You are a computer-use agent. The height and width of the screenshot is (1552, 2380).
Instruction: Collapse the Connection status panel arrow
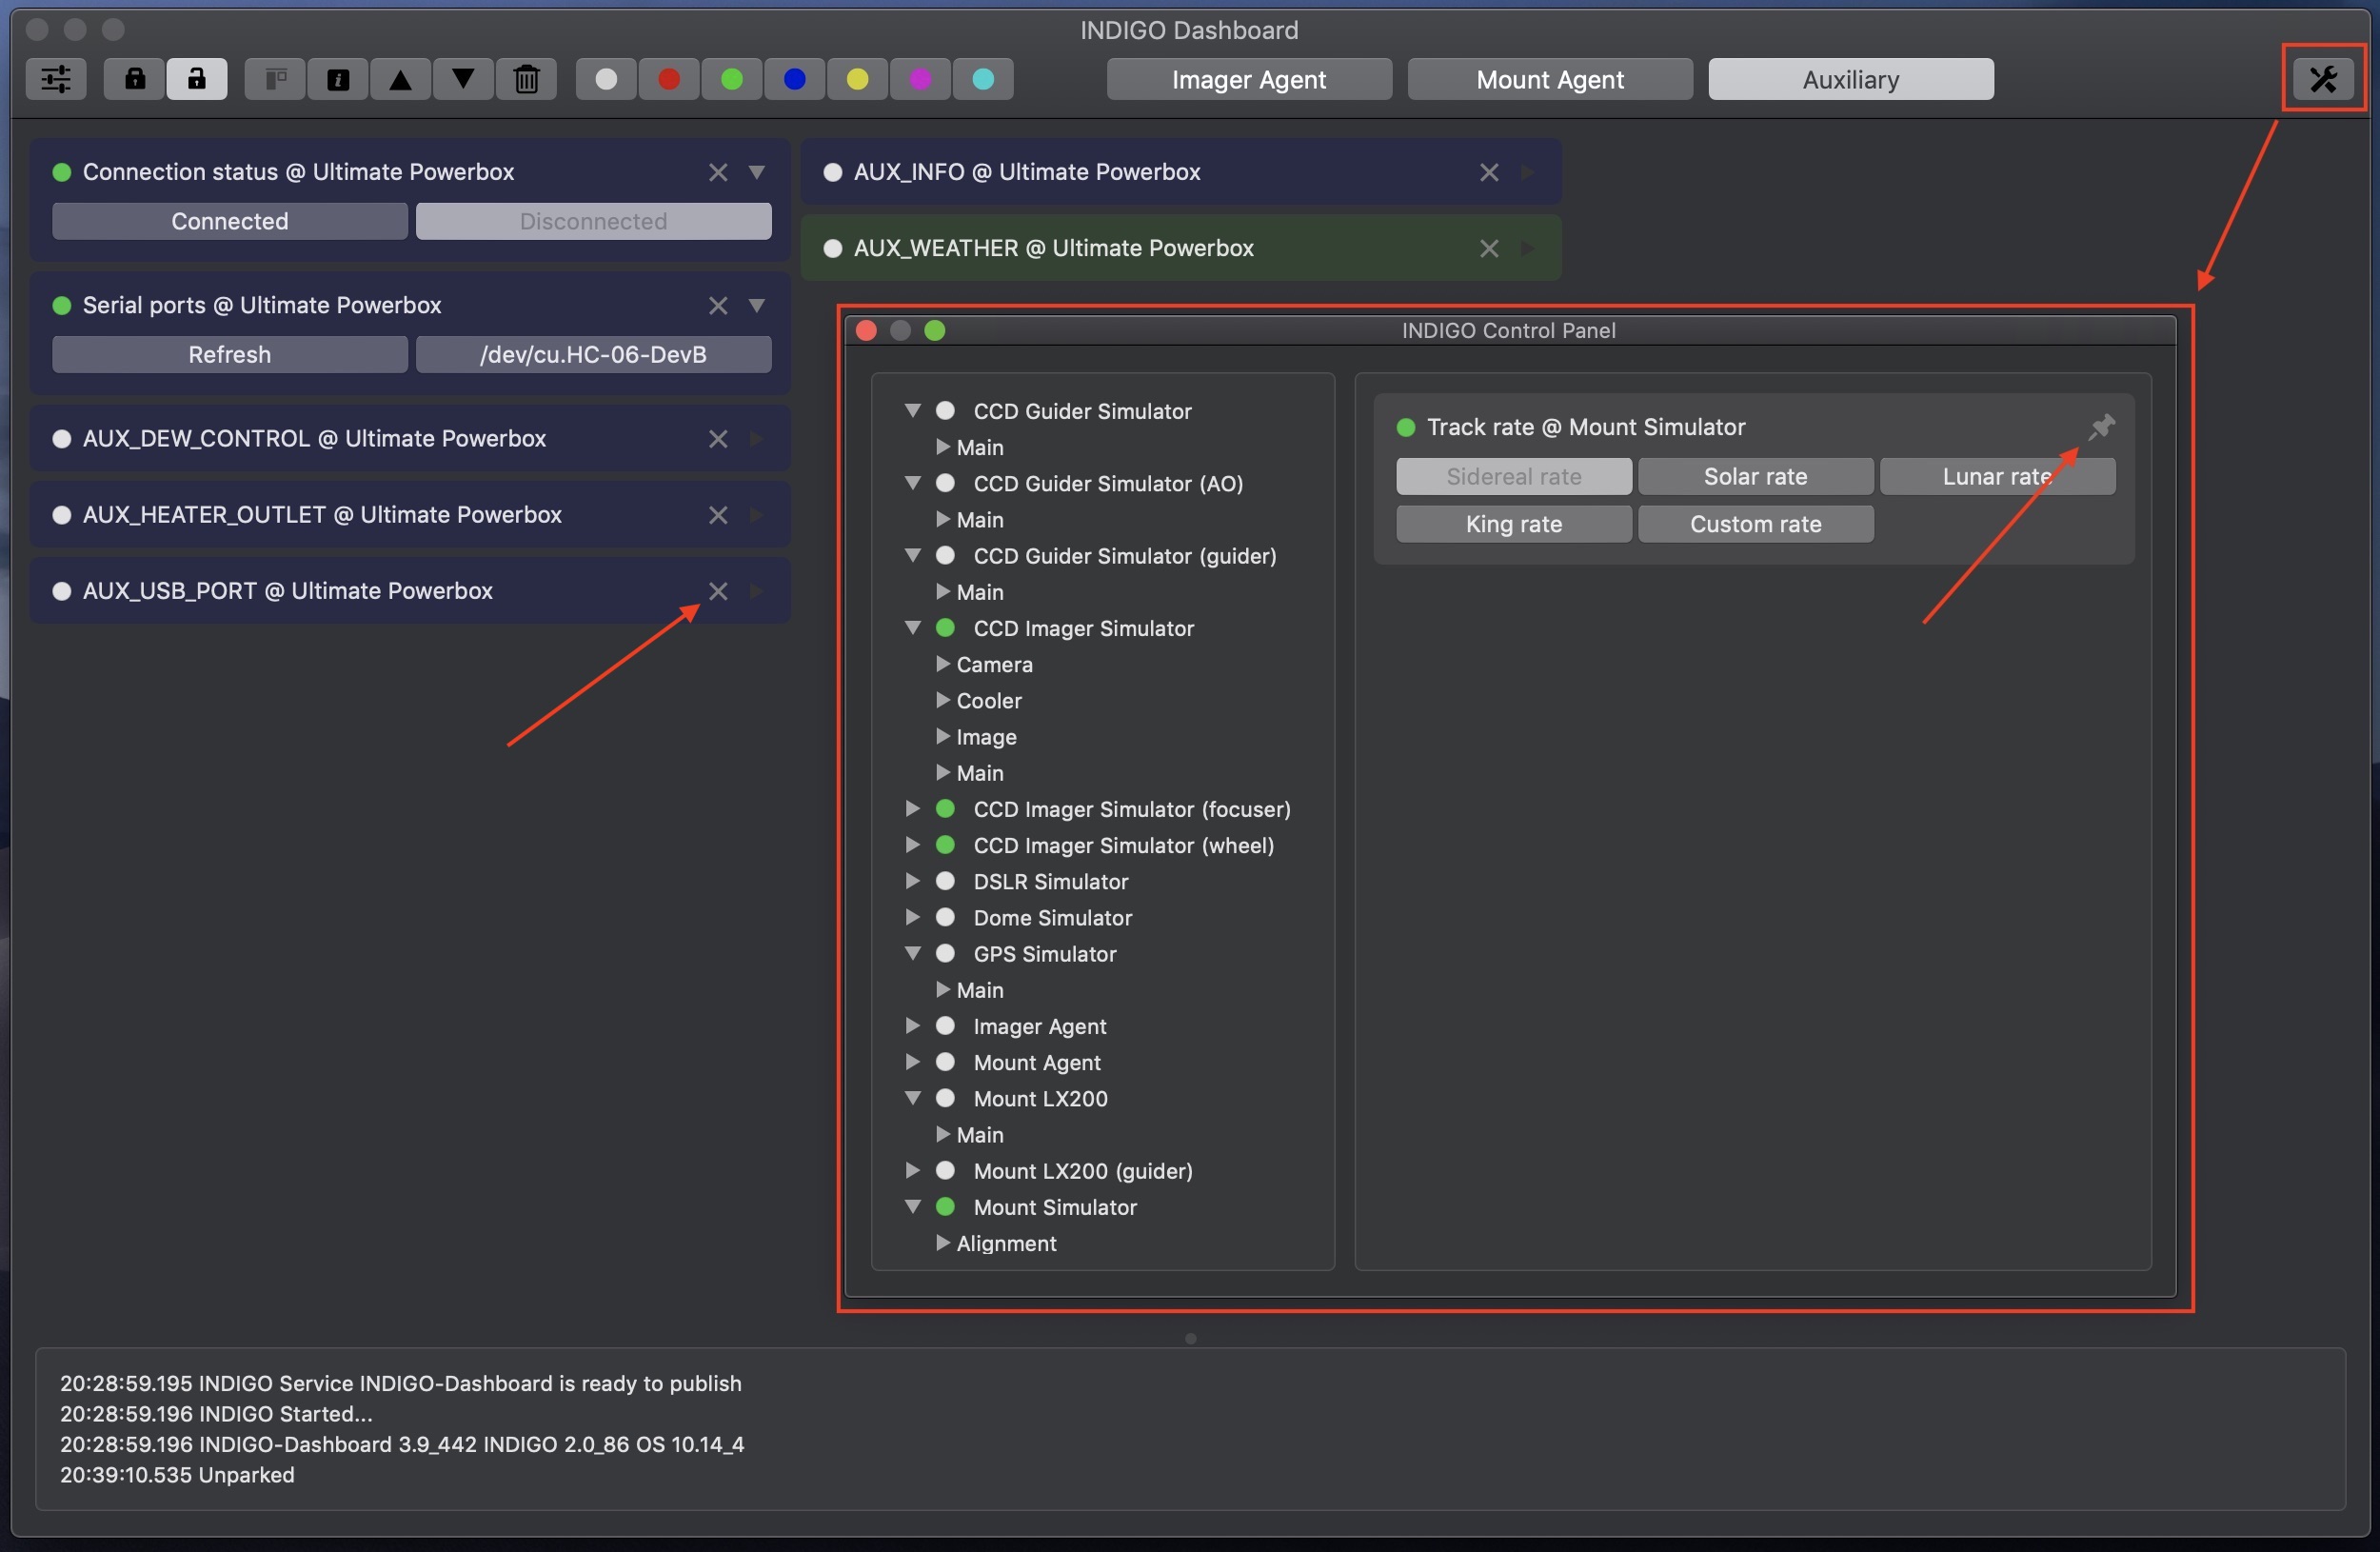[x=757, y=172]
